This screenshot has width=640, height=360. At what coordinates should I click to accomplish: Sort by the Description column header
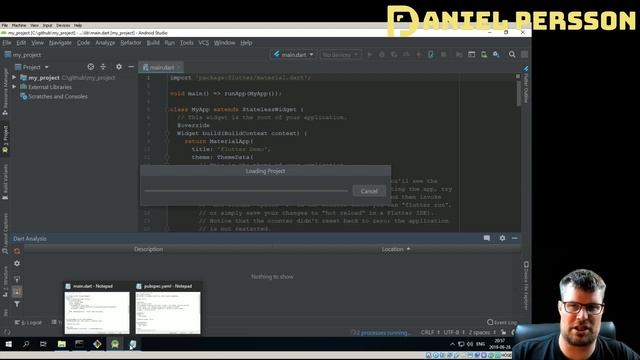coord(148,249)
